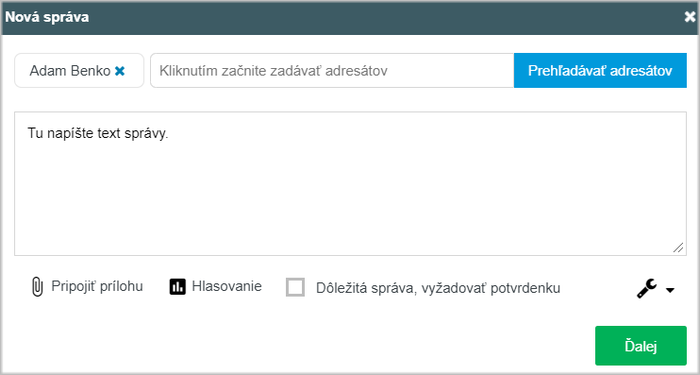Select the Pripojiť prílohu text link

click(97, 287)
